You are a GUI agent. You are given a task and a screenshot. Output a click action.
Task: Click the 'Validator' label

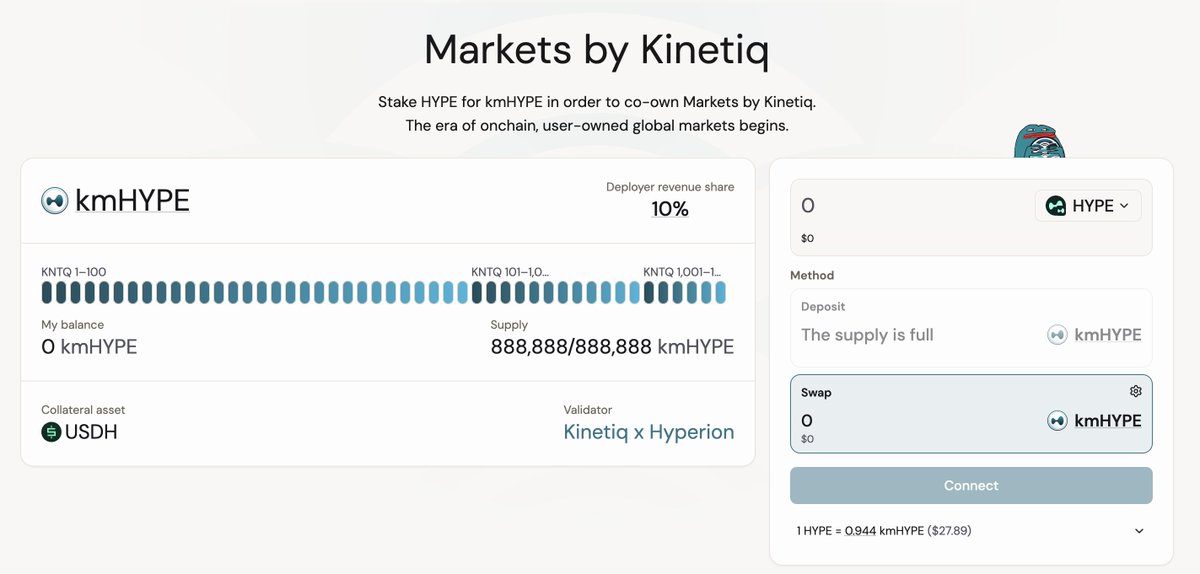click(x=588, y=410)
